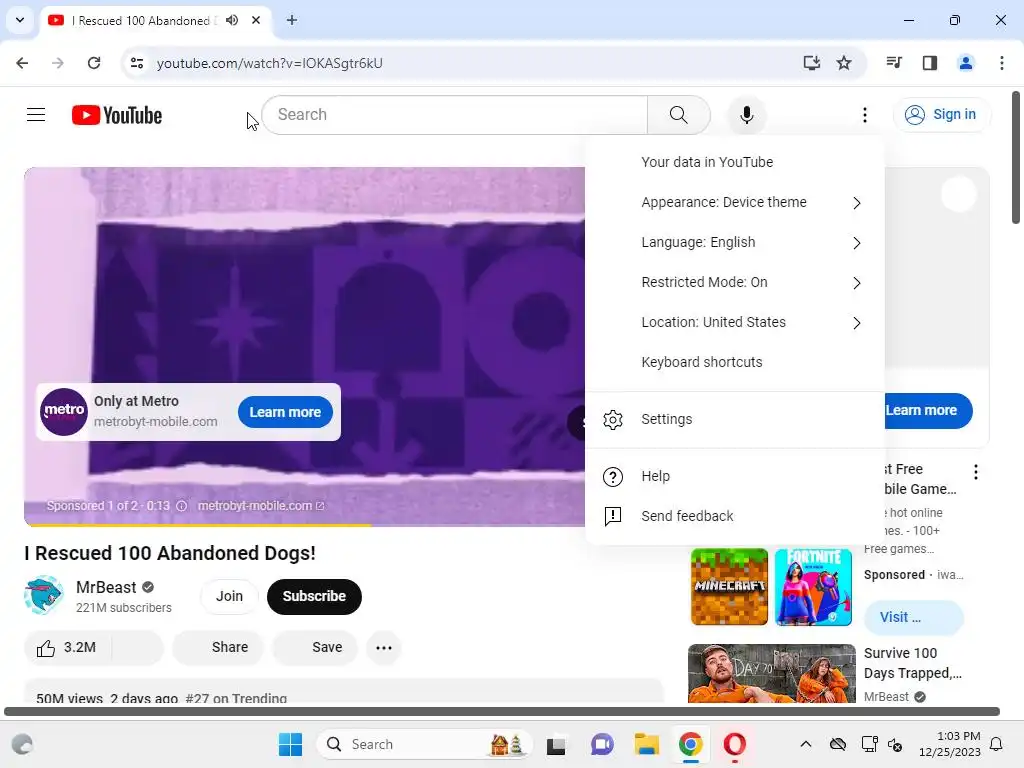Open a new tab

292,20
